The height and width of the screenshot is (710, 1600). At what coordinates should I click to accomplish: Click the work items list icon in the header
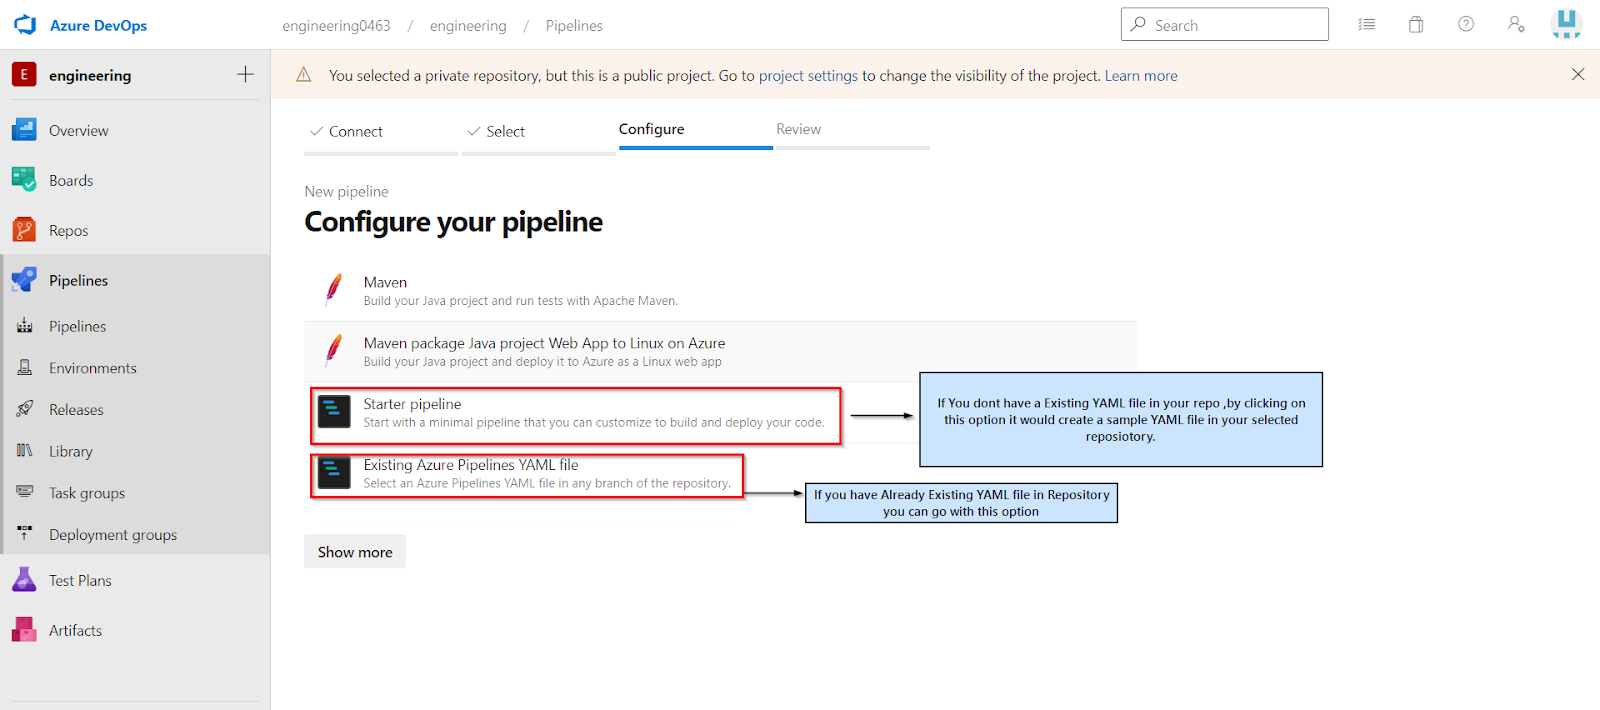pos(1366,25)
